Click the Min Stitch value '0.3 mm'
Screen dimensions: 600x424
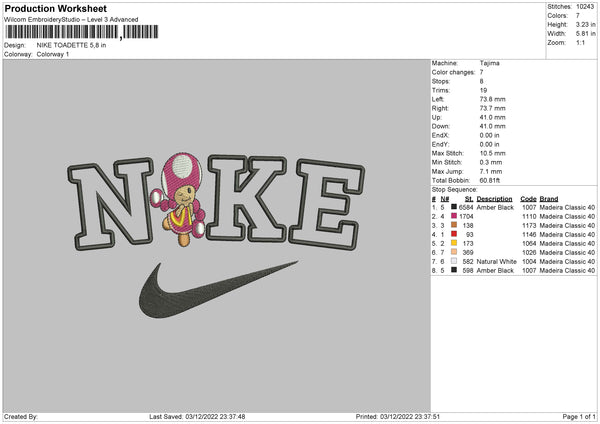pos(491,162)
